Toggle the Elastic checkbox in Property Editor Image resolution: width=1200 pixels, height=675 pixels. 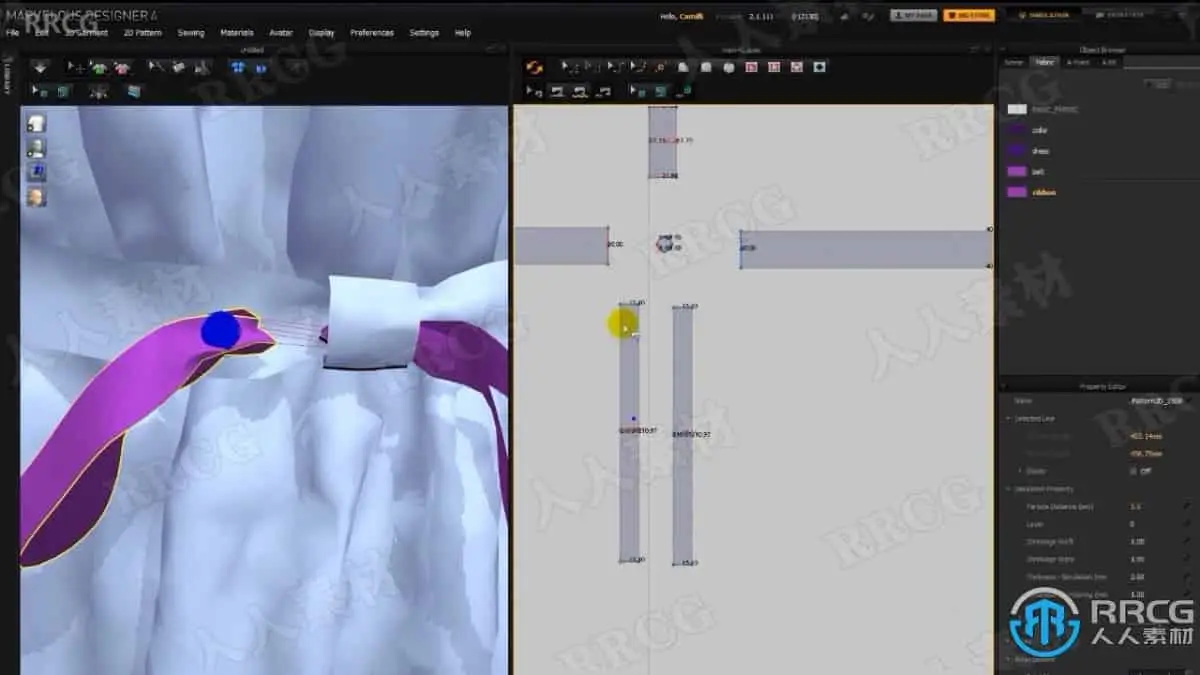(1133, 471)
